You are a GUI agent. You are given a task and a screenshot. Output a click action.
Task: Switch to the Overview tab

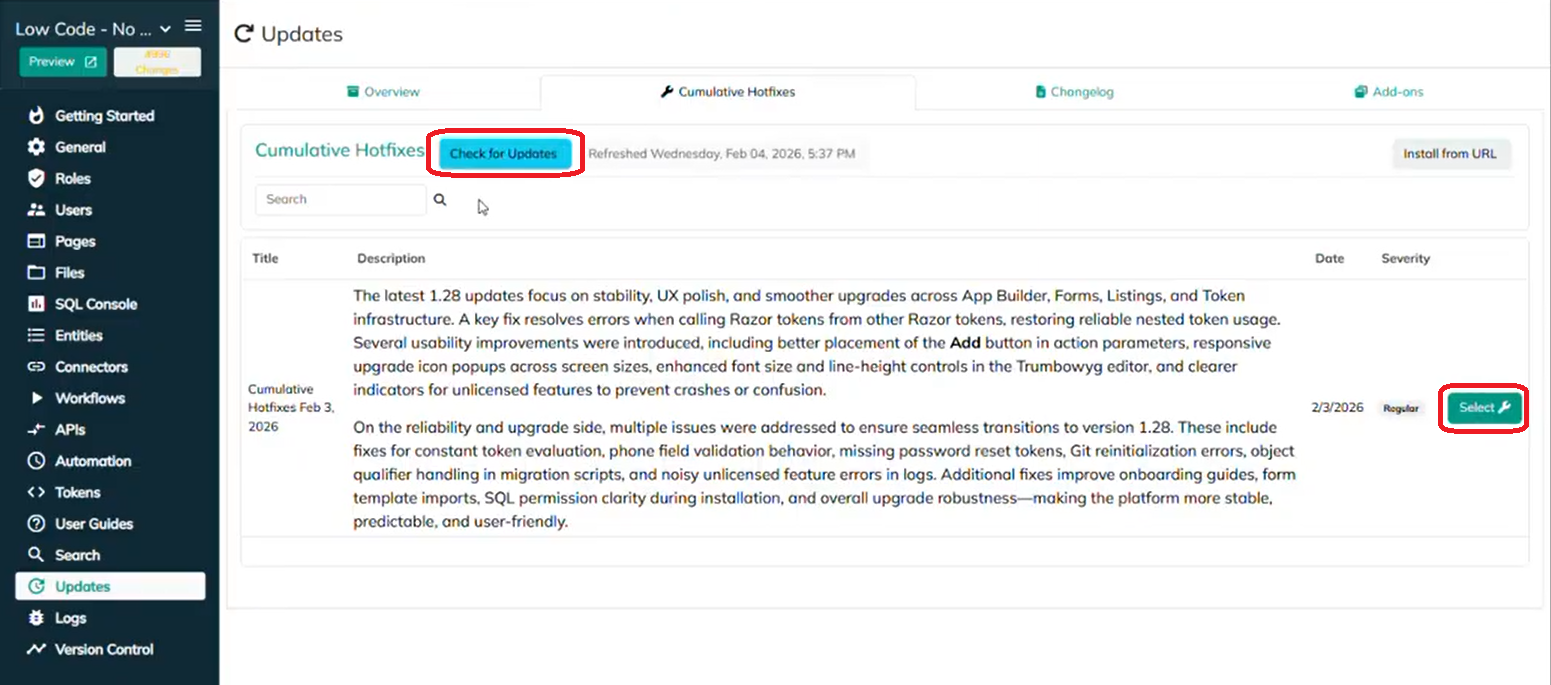[383, 92]
